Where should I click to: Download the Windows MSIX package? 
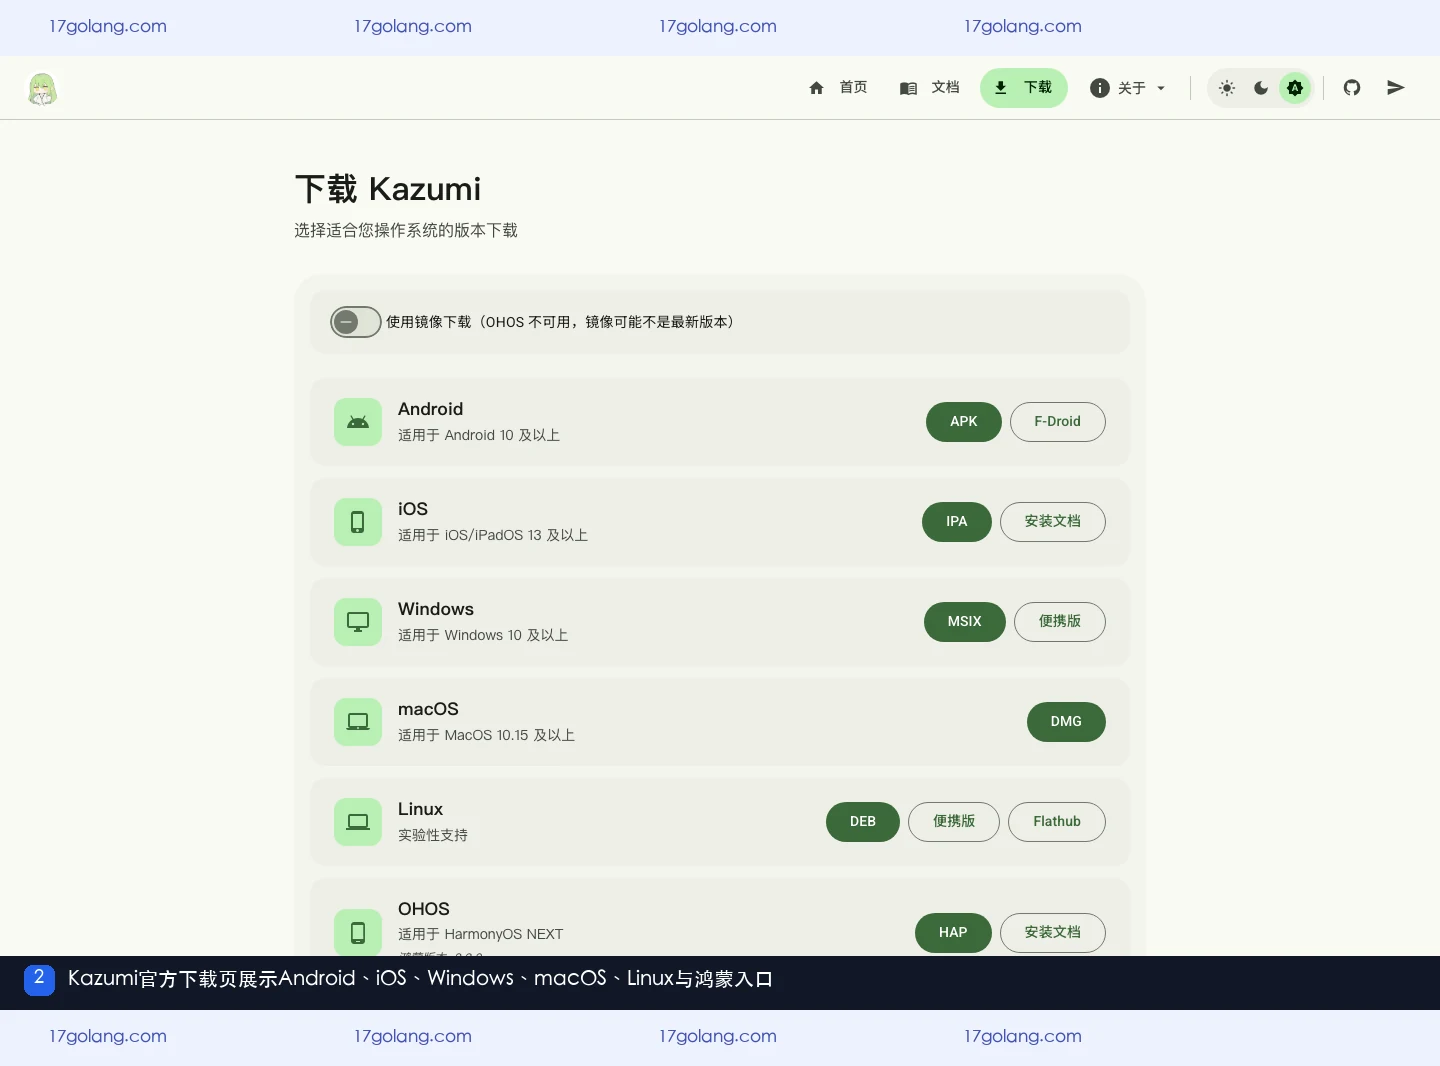point(965,622)
